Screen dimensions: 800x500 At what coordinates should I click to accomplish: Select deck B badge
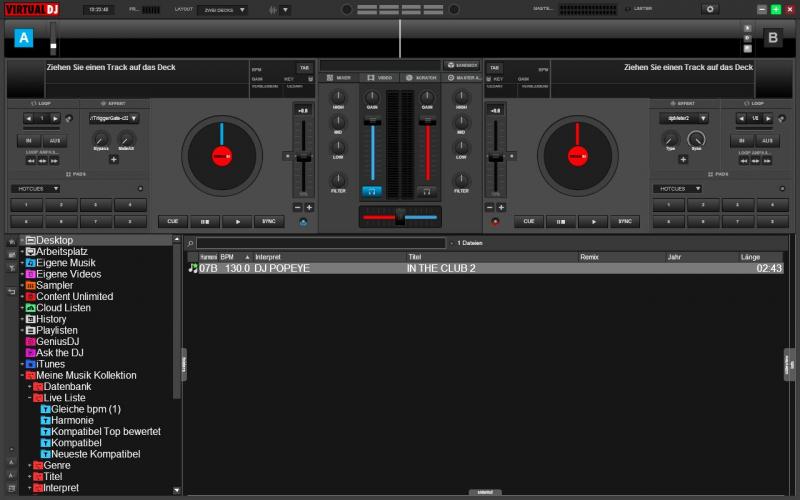pyautogui.click(x=772, y=38)
